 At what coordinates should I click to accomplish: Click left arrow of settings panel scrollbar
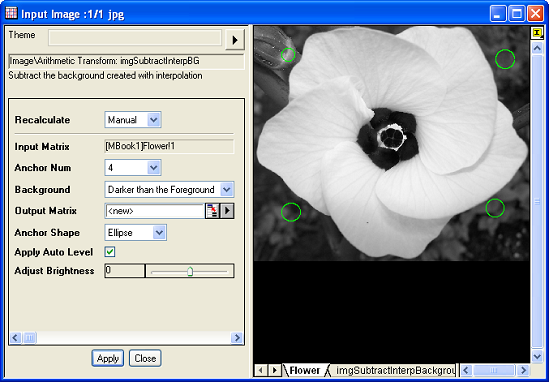coord(15,338)
